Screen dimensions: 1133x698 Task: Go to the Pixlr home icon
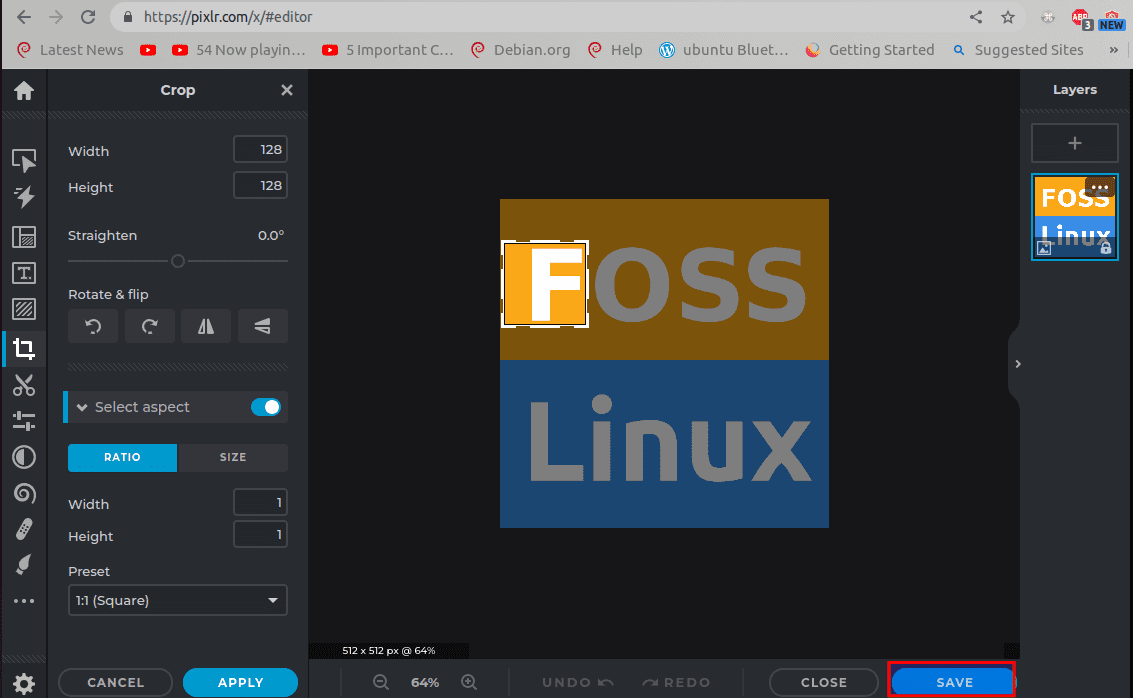[x=24, y=90]
